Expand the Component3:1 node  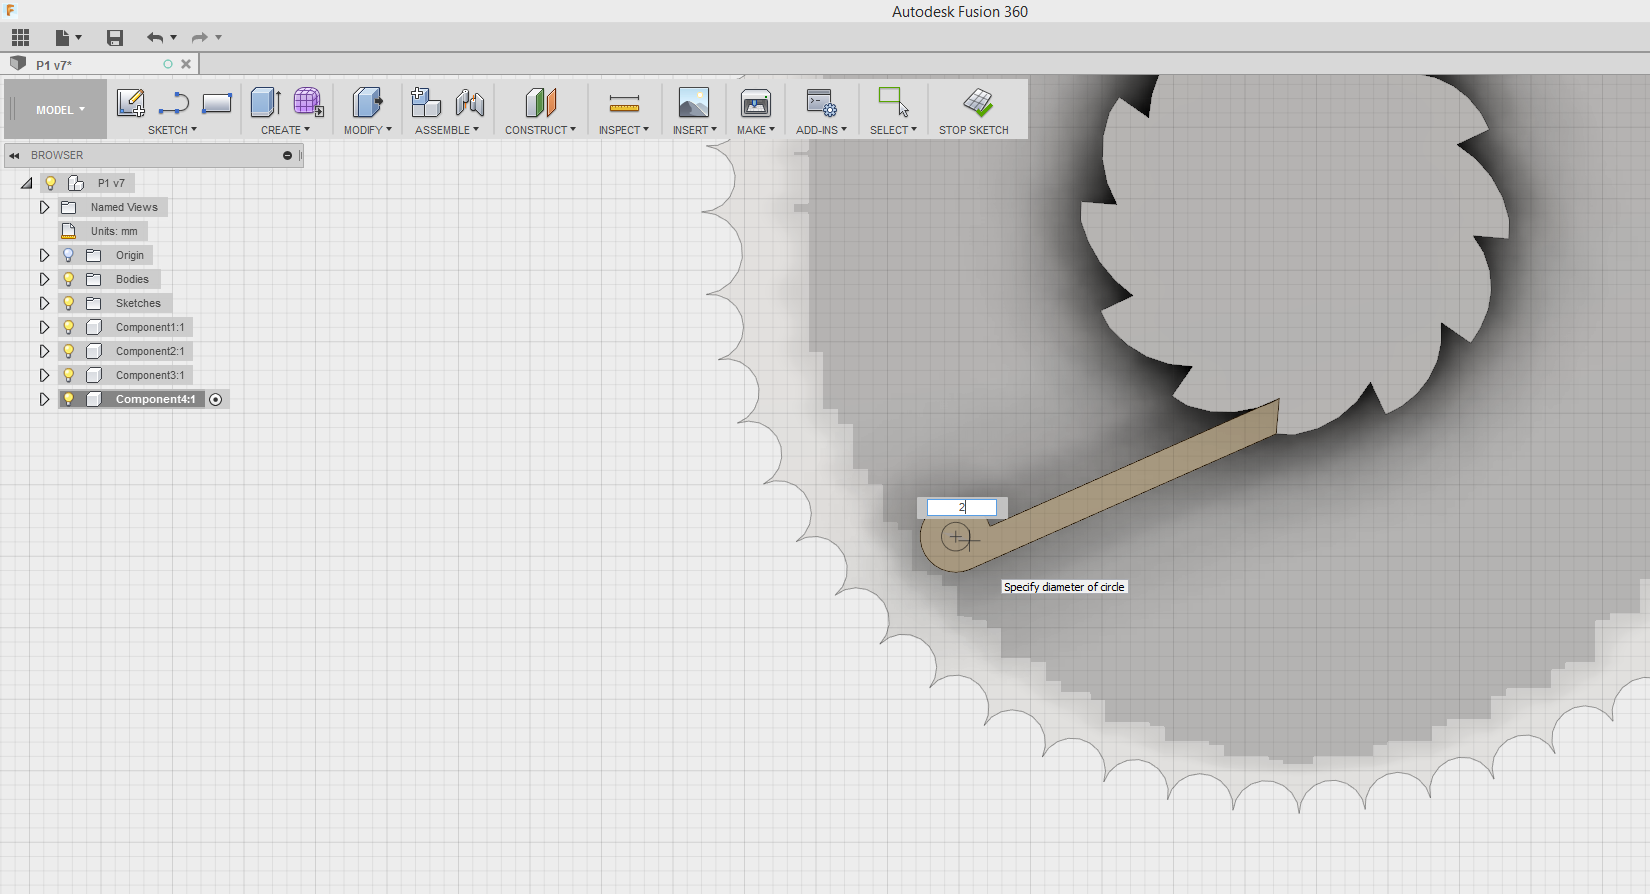(x=44, y=375)
